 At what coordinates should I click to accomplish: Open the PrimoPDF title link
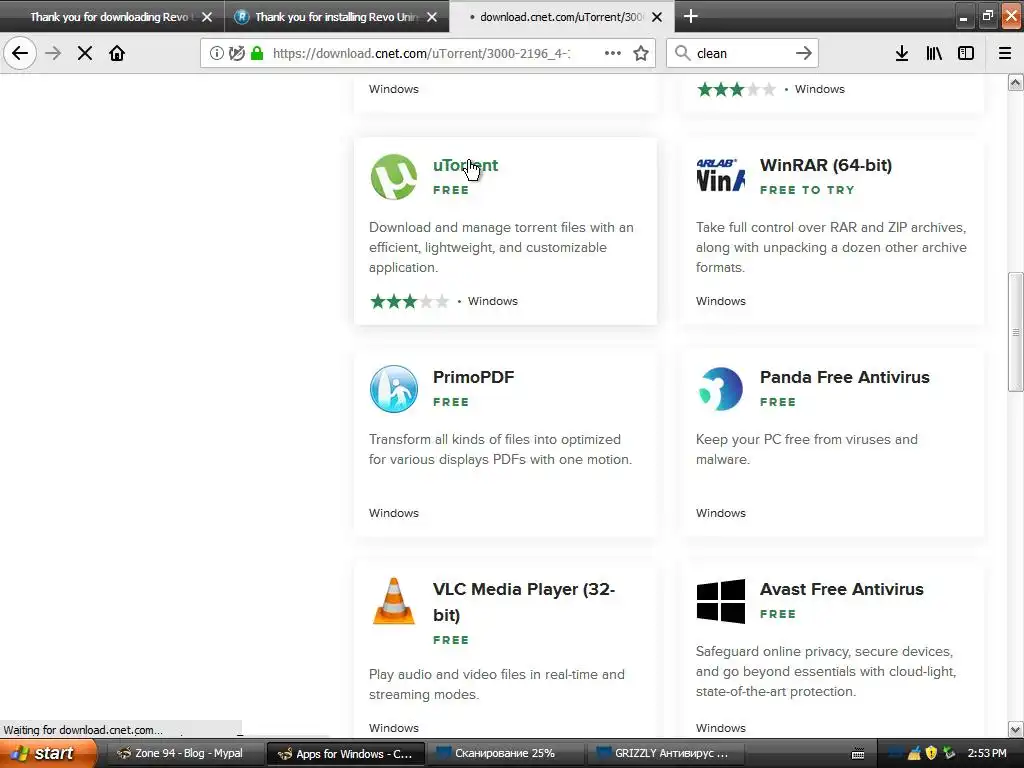coord(473,377)
